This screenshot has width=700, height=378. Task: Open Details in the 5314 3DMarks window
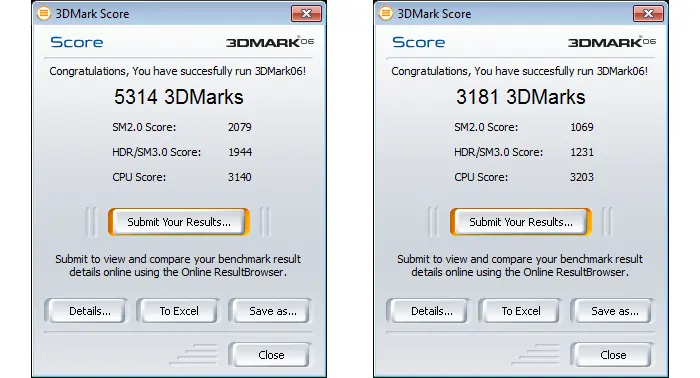tap(86, 311)
